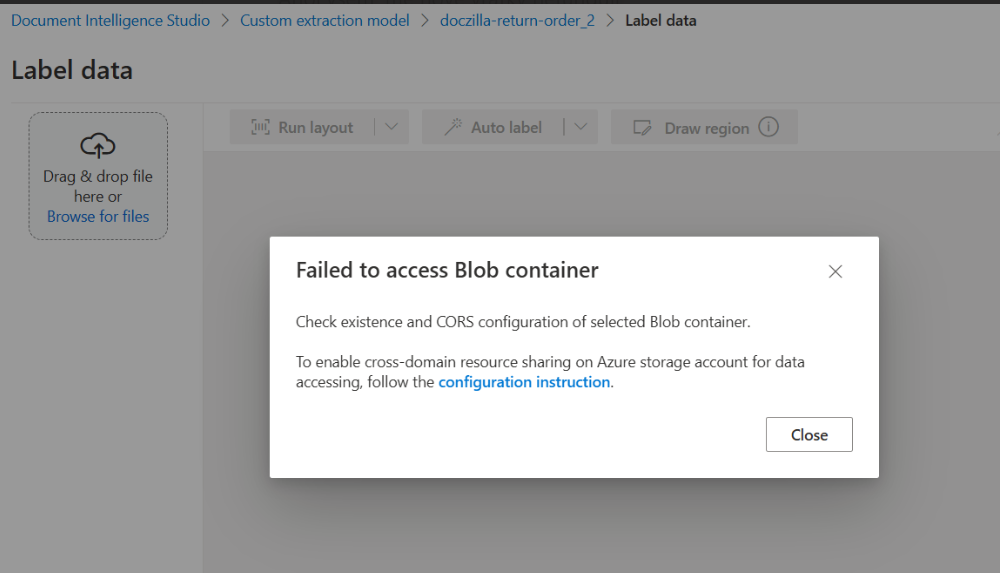Image resolution: width=1000 pixels, height=573 pixels.
Task: Select the Label data breadcrumb item
Action: click(661, 20)
